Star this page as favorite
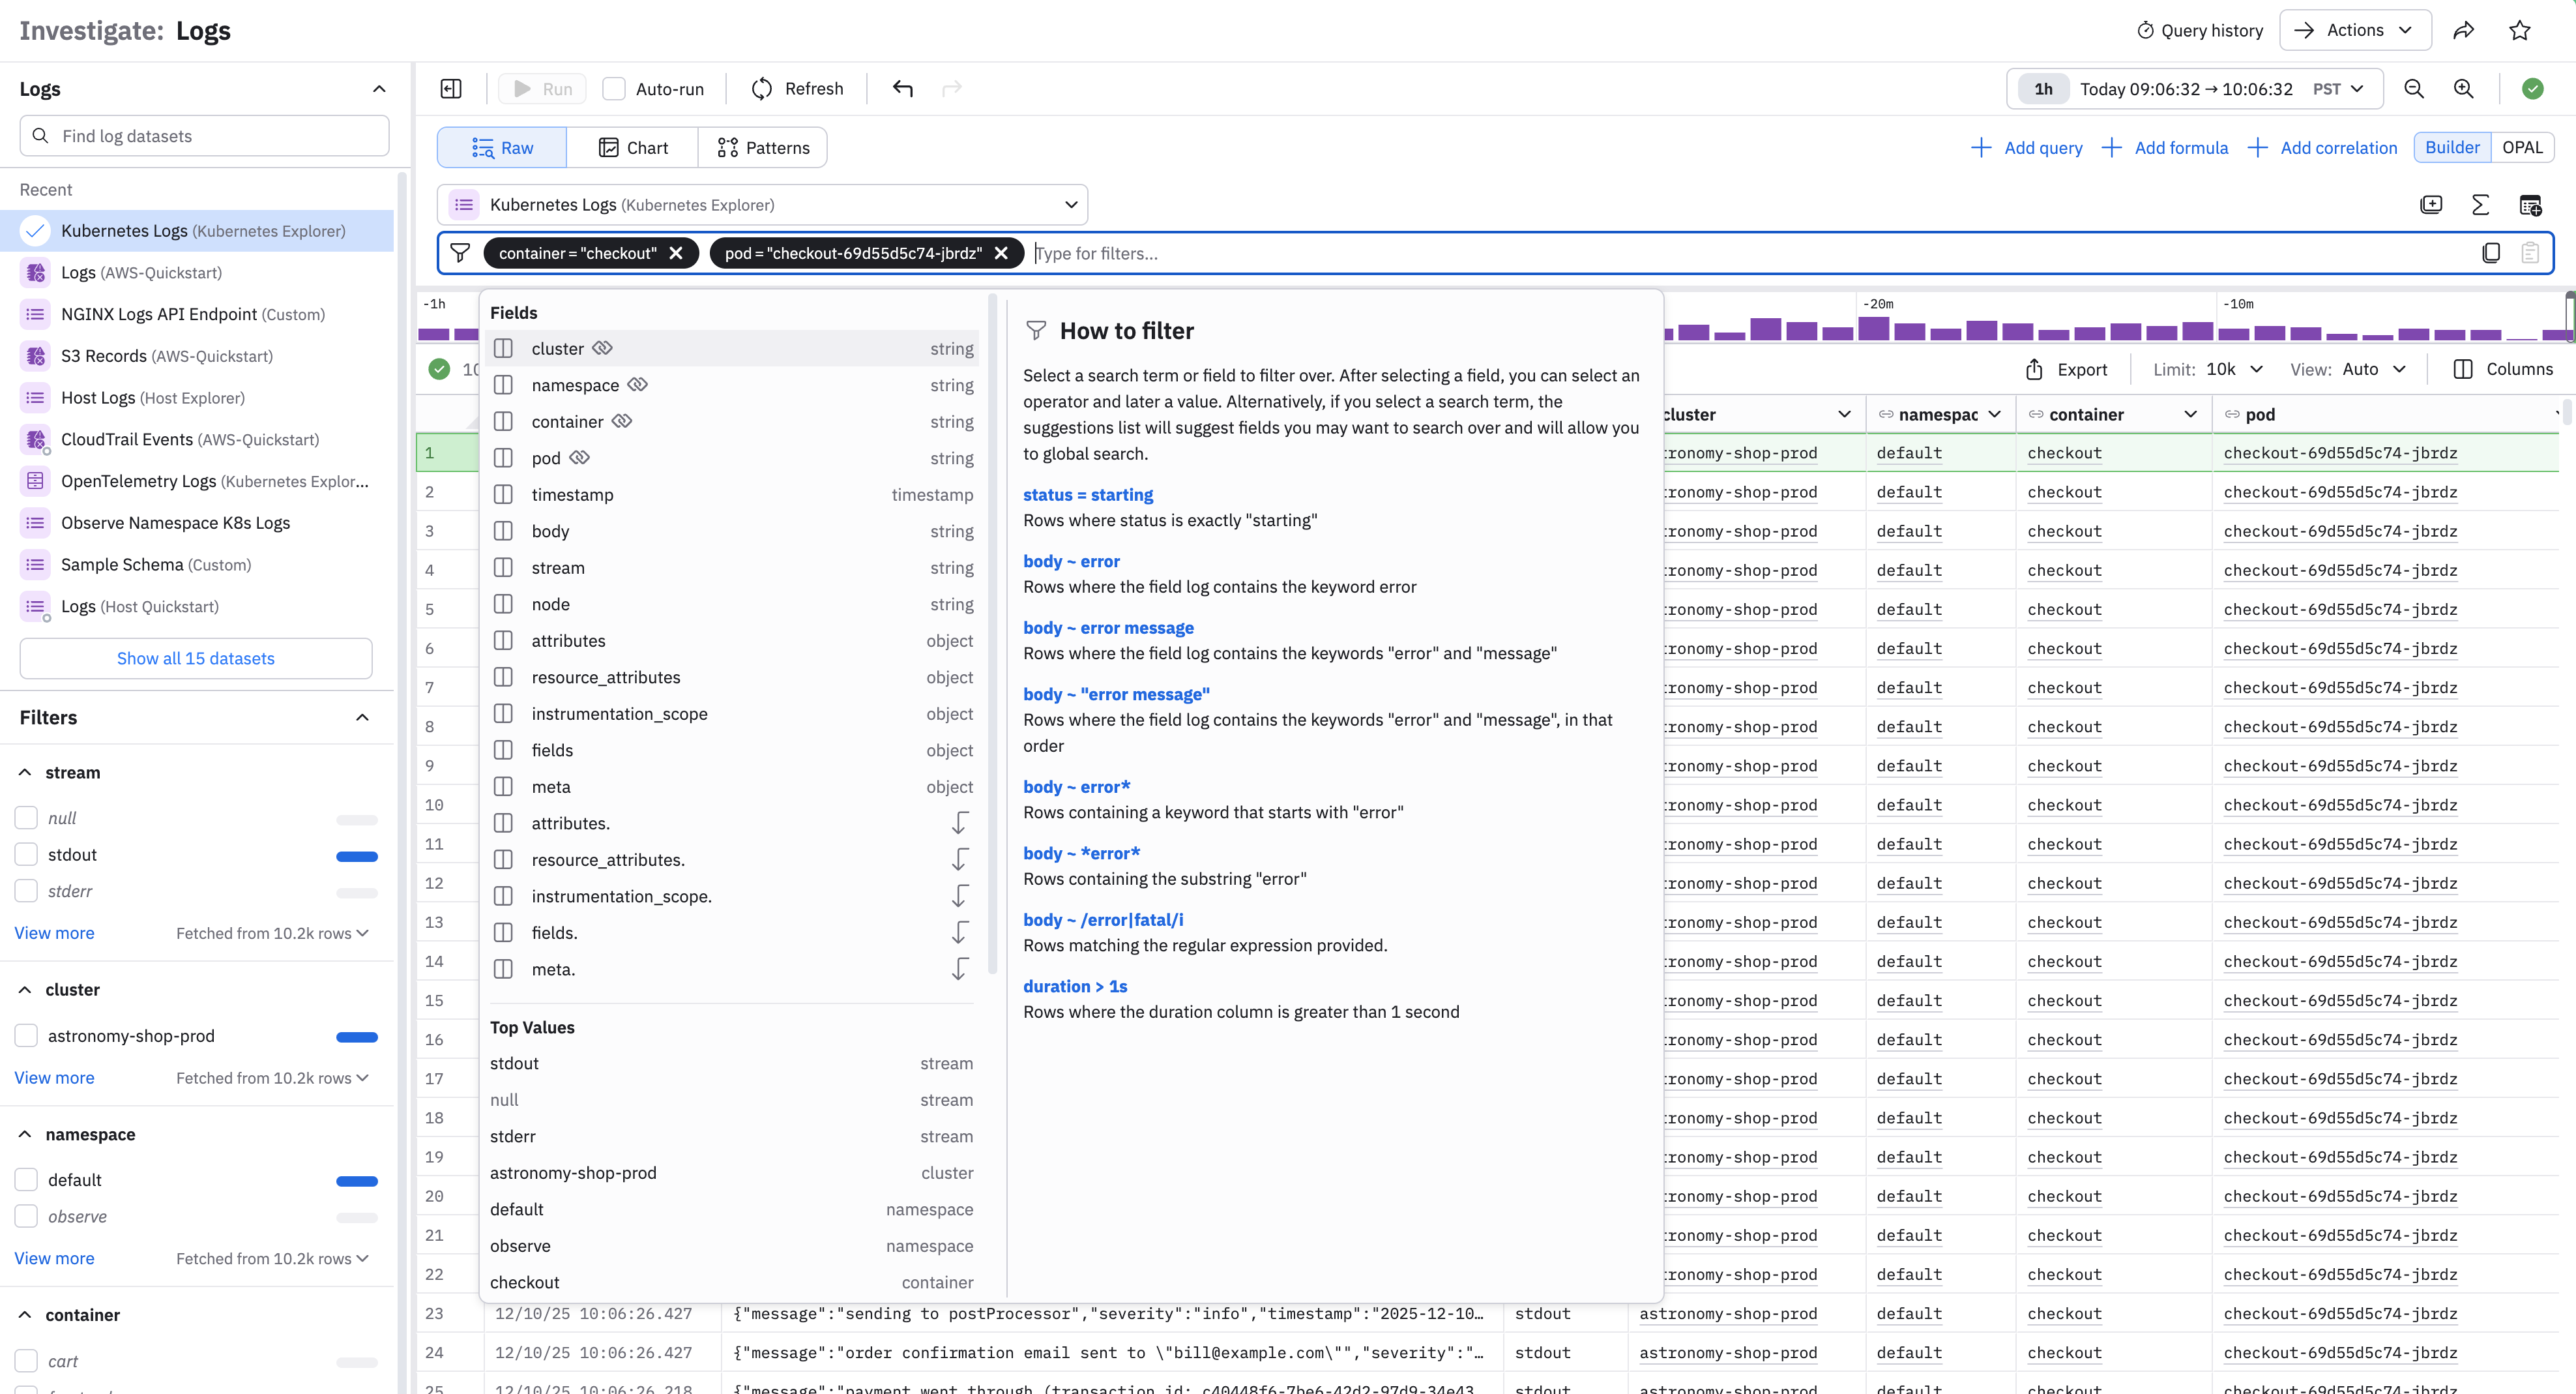The height and width of the screenshot is (1394, 2576). 2520,30
